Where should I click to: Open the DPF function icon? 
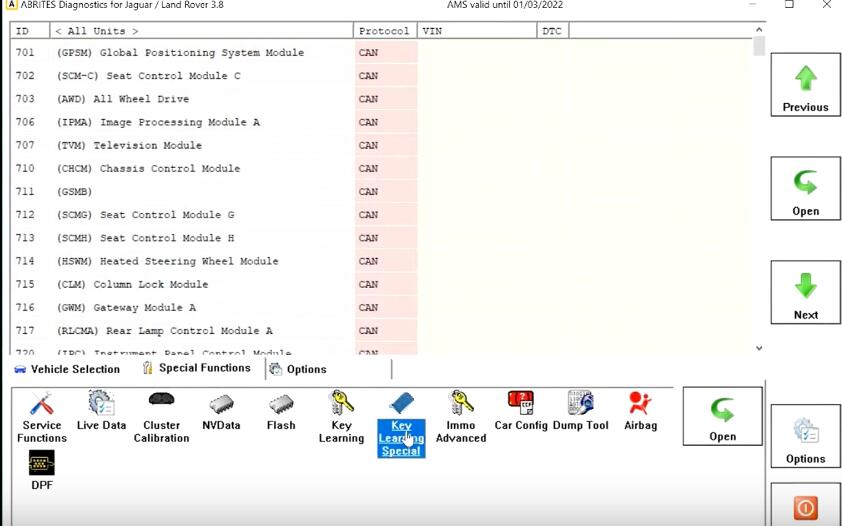(x=42, y=471)
